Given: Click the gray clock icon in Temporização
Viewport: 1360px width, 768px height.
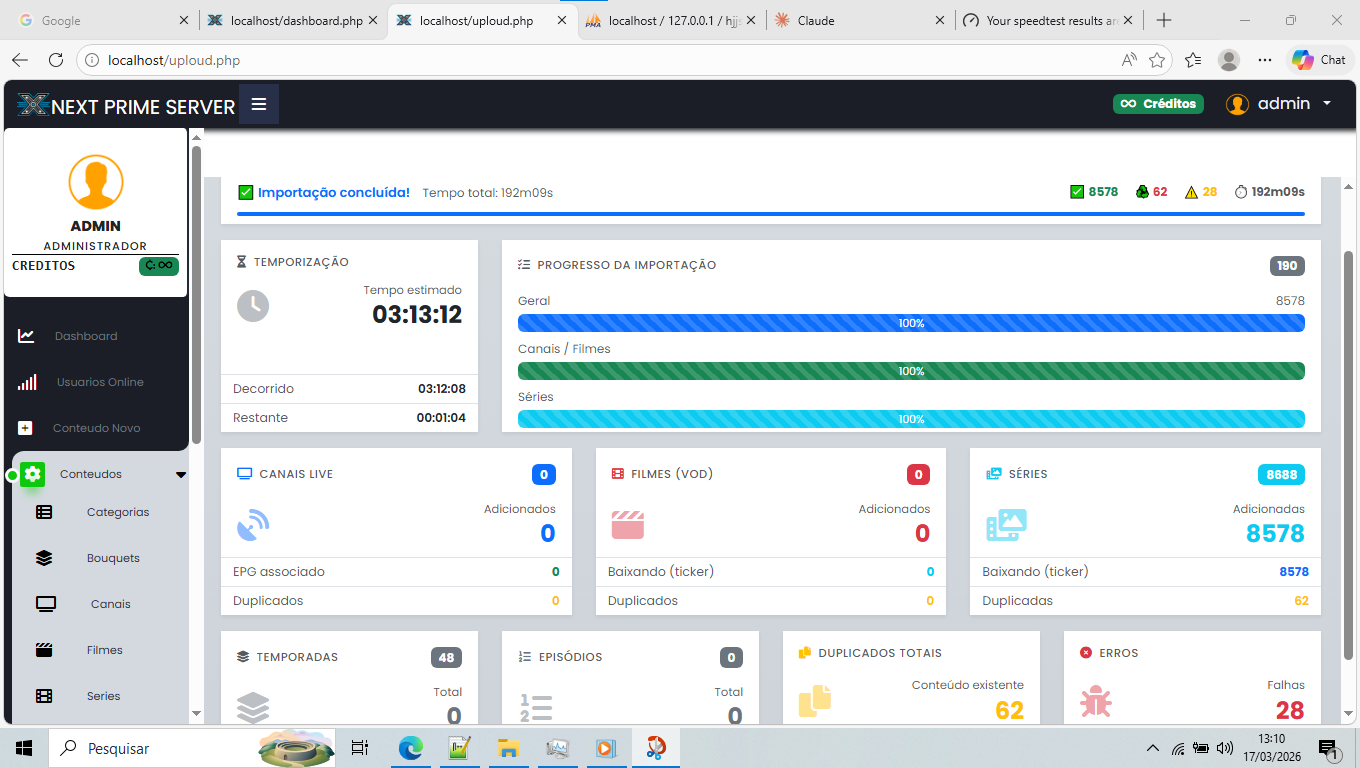Looking at the screenshot, I should point(253,306).
